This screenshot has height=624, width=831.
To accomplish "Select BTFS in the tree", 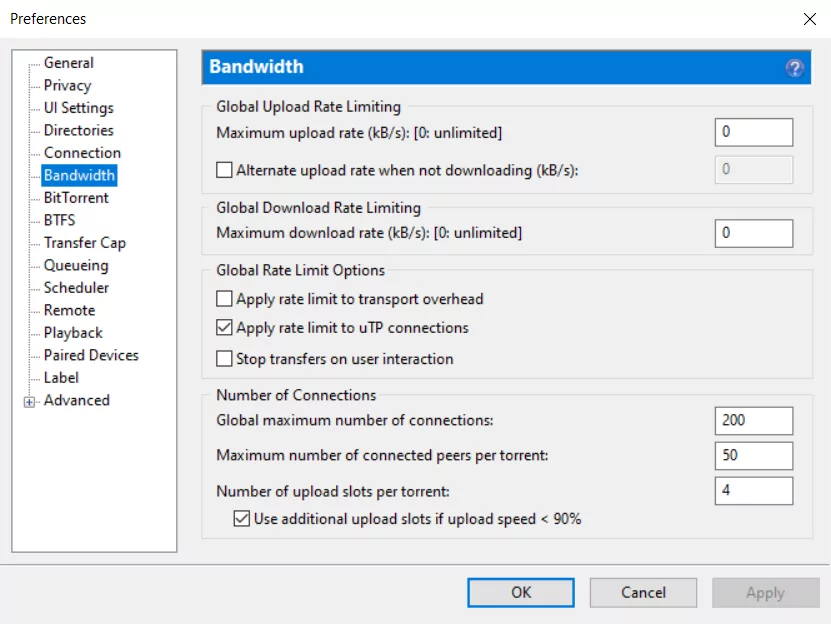I will click(59, 220).
